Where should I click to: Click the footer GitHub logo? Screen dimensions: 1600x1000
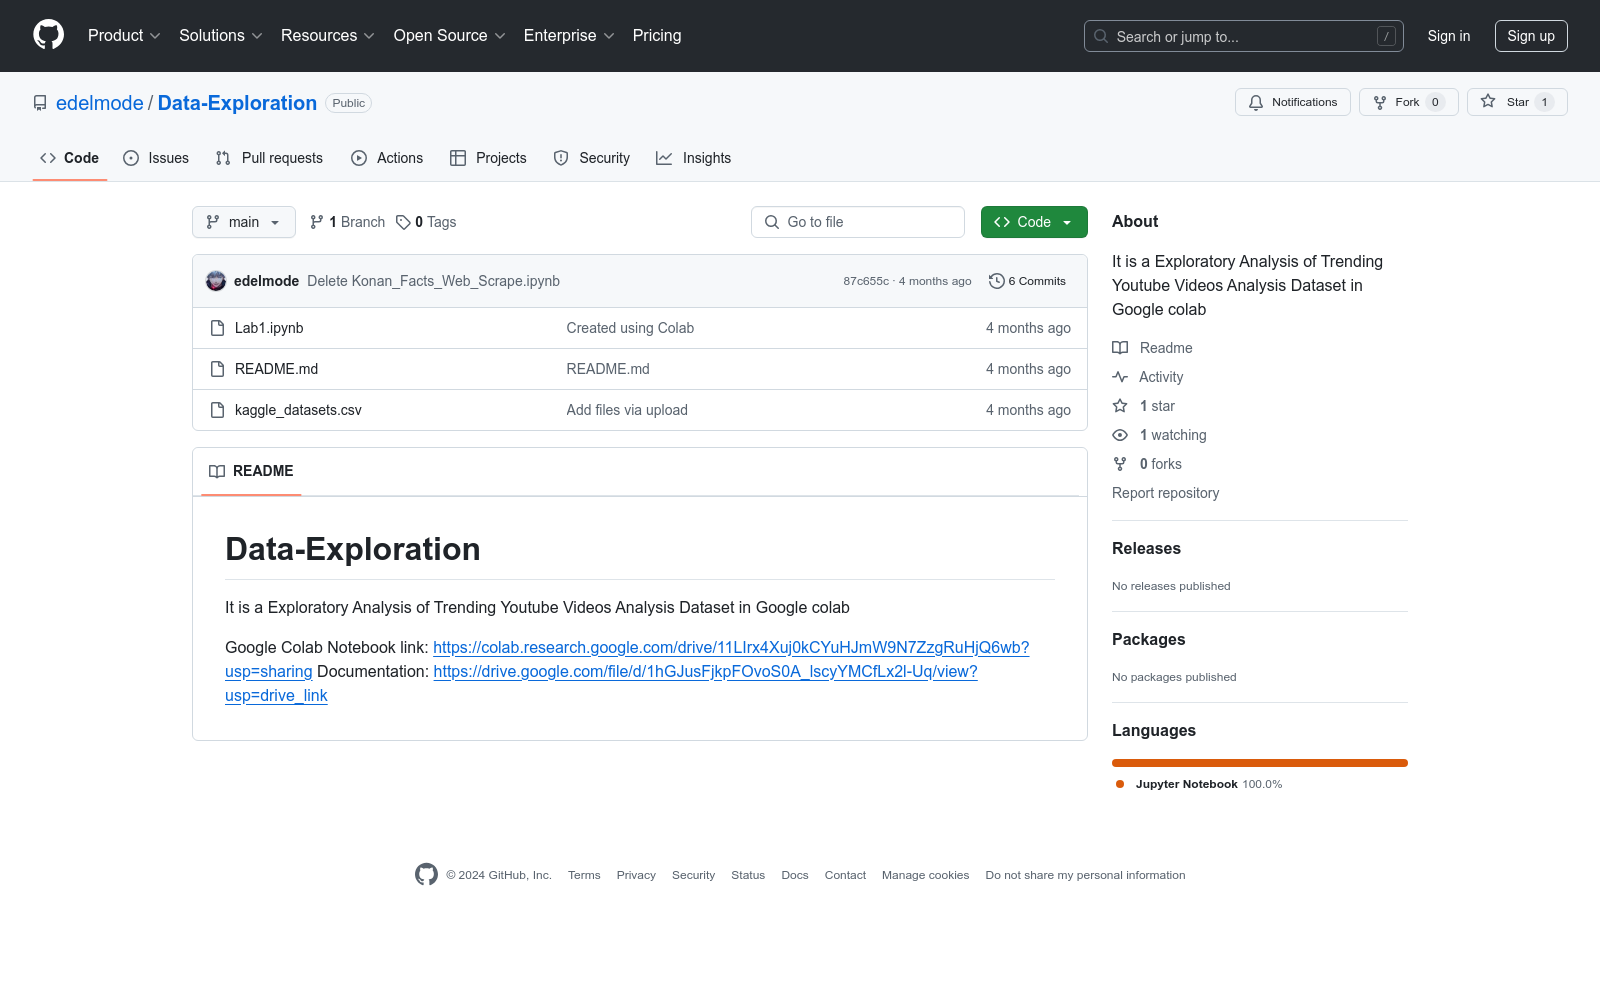coord(426,875)
